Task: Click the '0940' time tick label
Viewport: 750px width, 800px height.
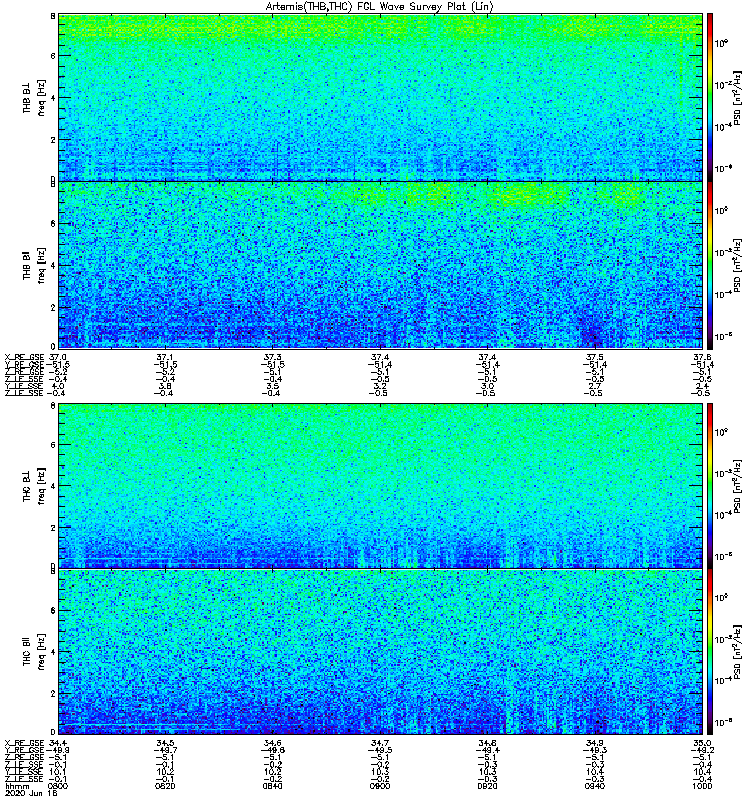Action: click(594, 786)
